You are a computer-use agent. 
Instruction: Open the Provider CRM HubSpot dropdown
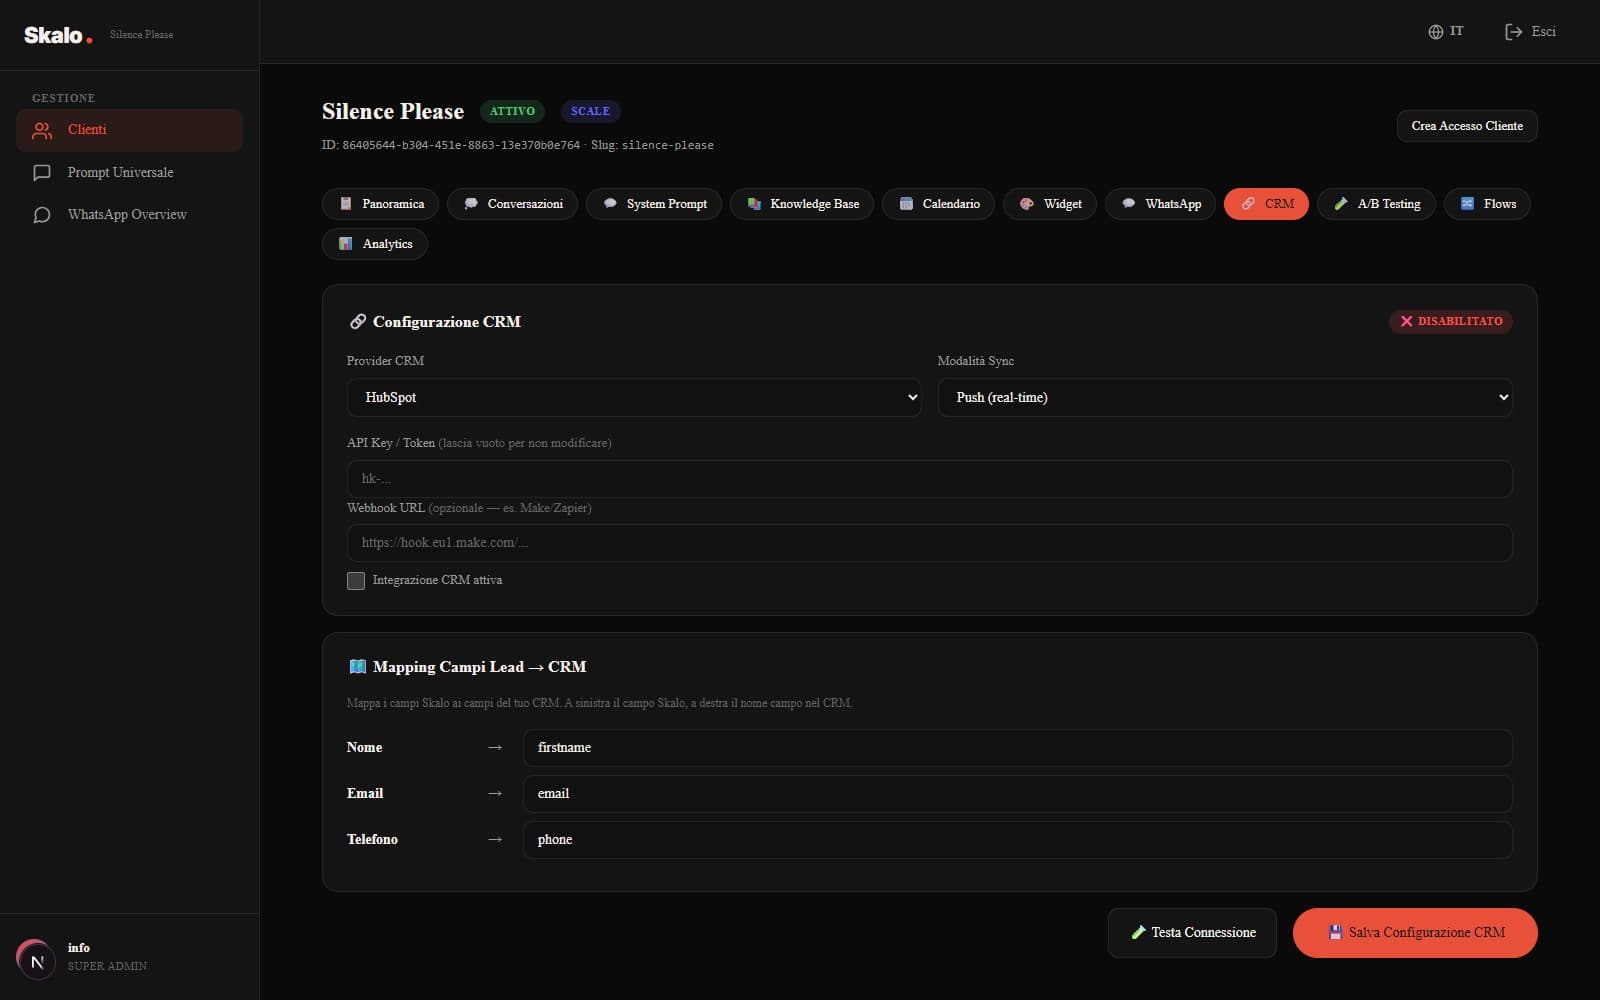coord(634,398)
